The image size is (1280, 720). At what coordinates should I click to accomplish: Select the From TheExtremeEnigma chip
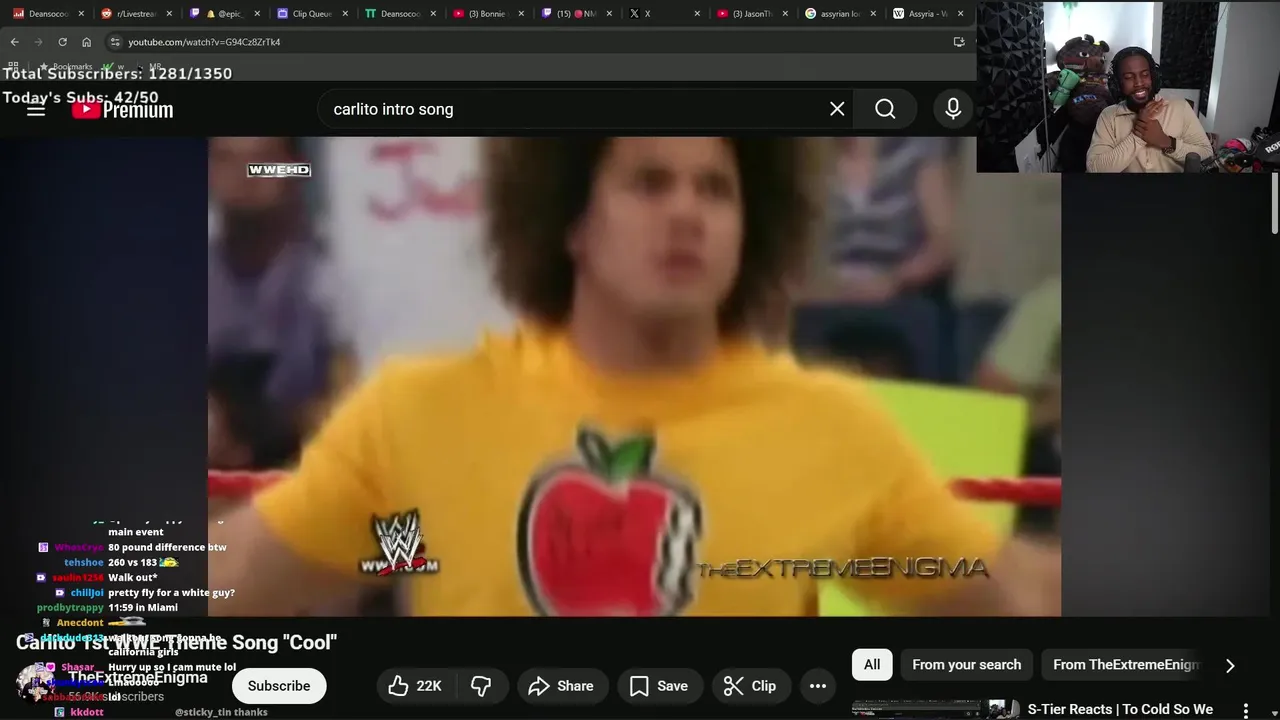pos(1126,665)
